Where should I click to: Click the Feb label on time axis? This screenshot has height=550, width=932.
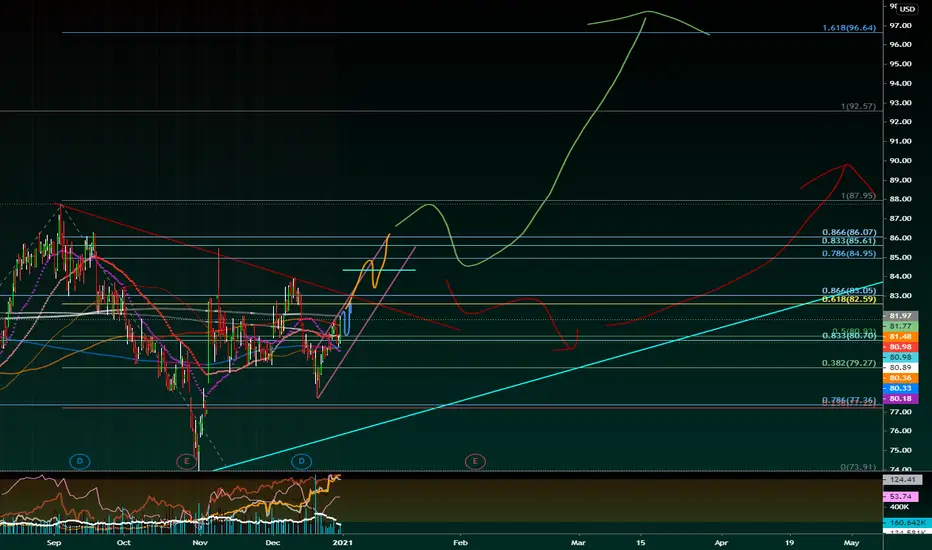[460, 542]
